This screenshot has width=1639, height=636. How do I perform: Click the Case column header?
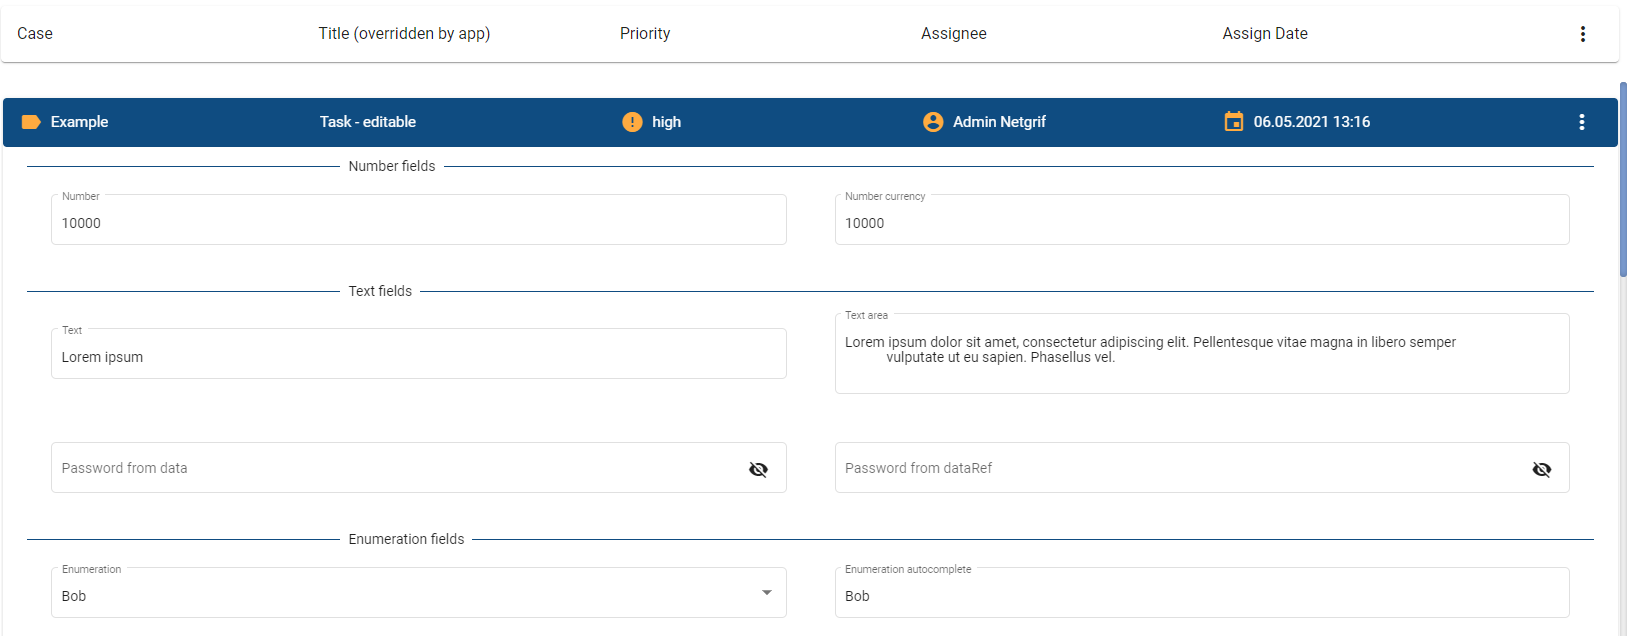point(35,34)
